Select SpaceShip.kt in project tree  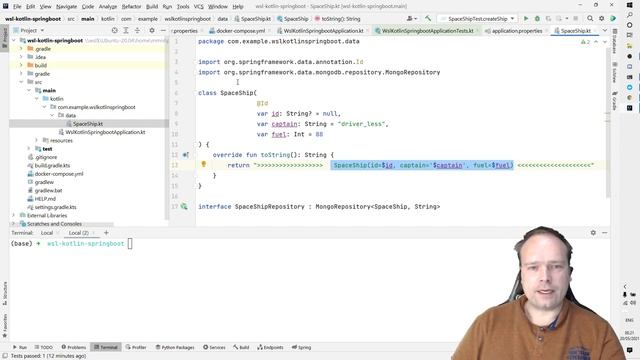(88, 124)
